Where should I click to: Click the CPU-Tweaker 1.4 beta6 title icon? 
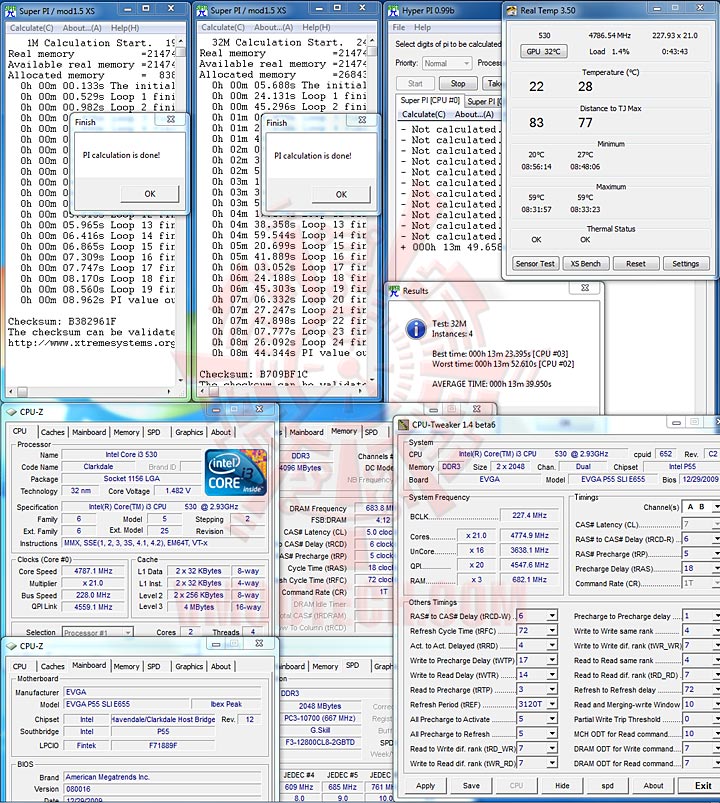[404, 425]
